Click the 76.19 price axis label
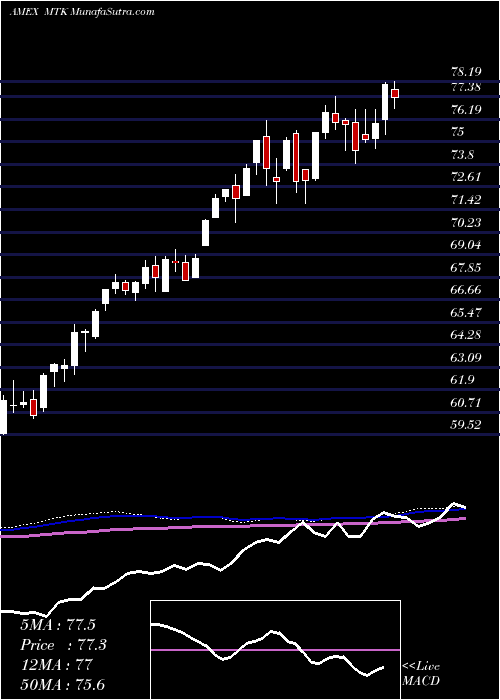 pos(467,110)
